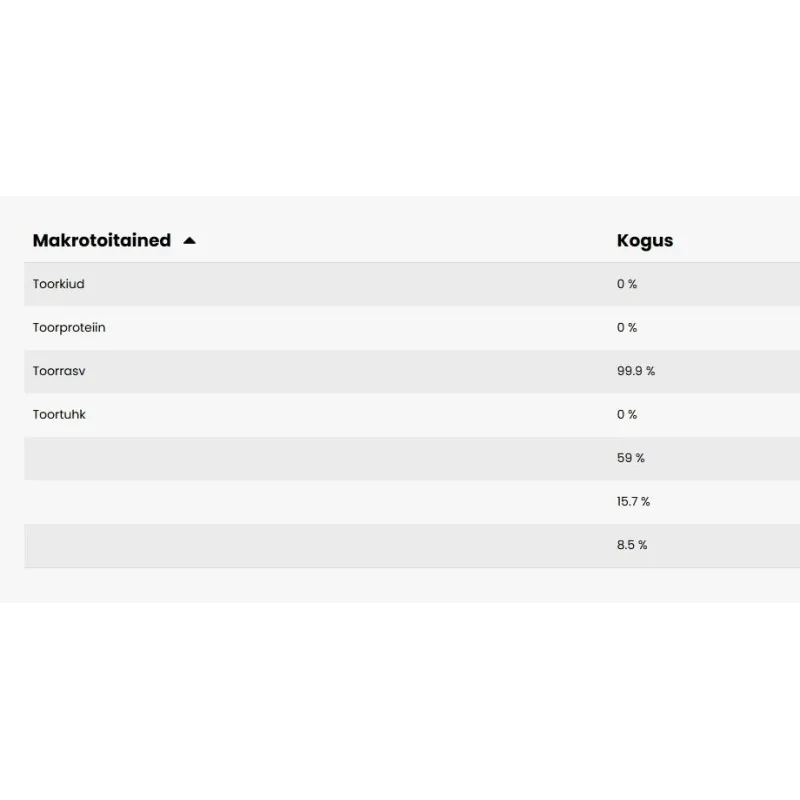This screenshot has width=800, height=800.
Task: Click the empty name cell beside 59 %
Action: pos(300,458)
